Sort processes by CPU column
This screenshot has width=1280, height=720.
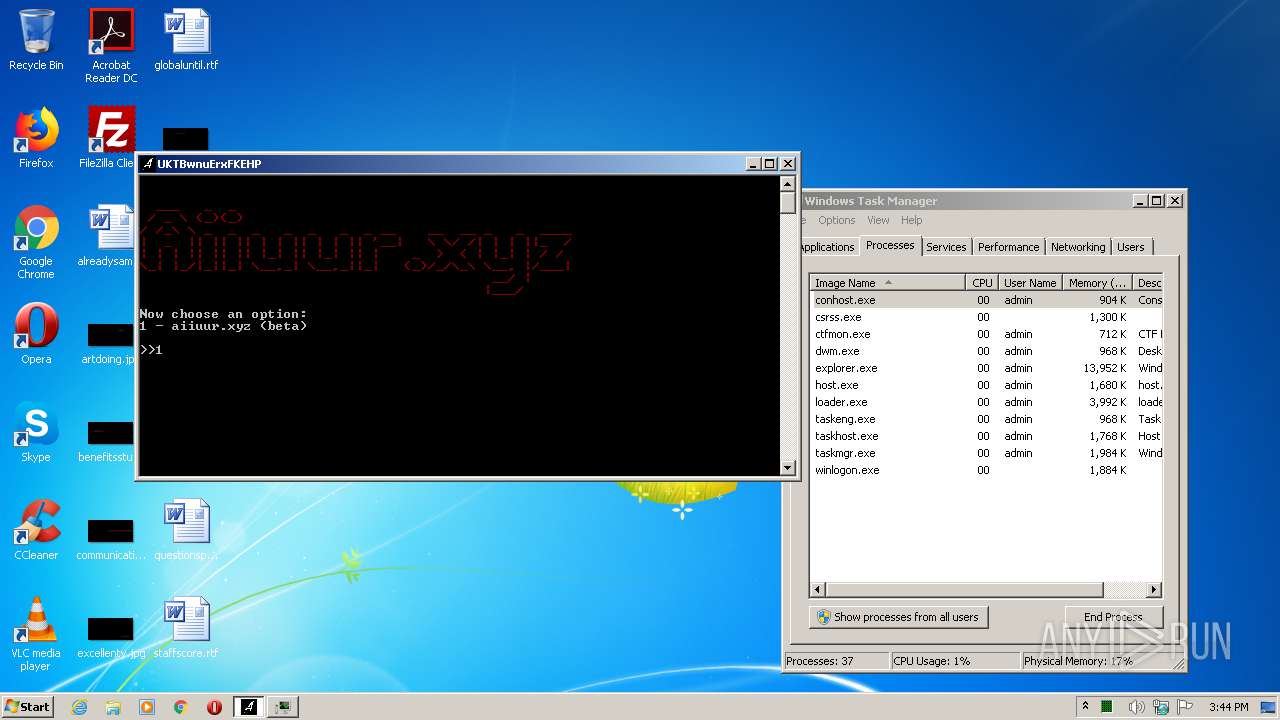click(x=982, y=283)
